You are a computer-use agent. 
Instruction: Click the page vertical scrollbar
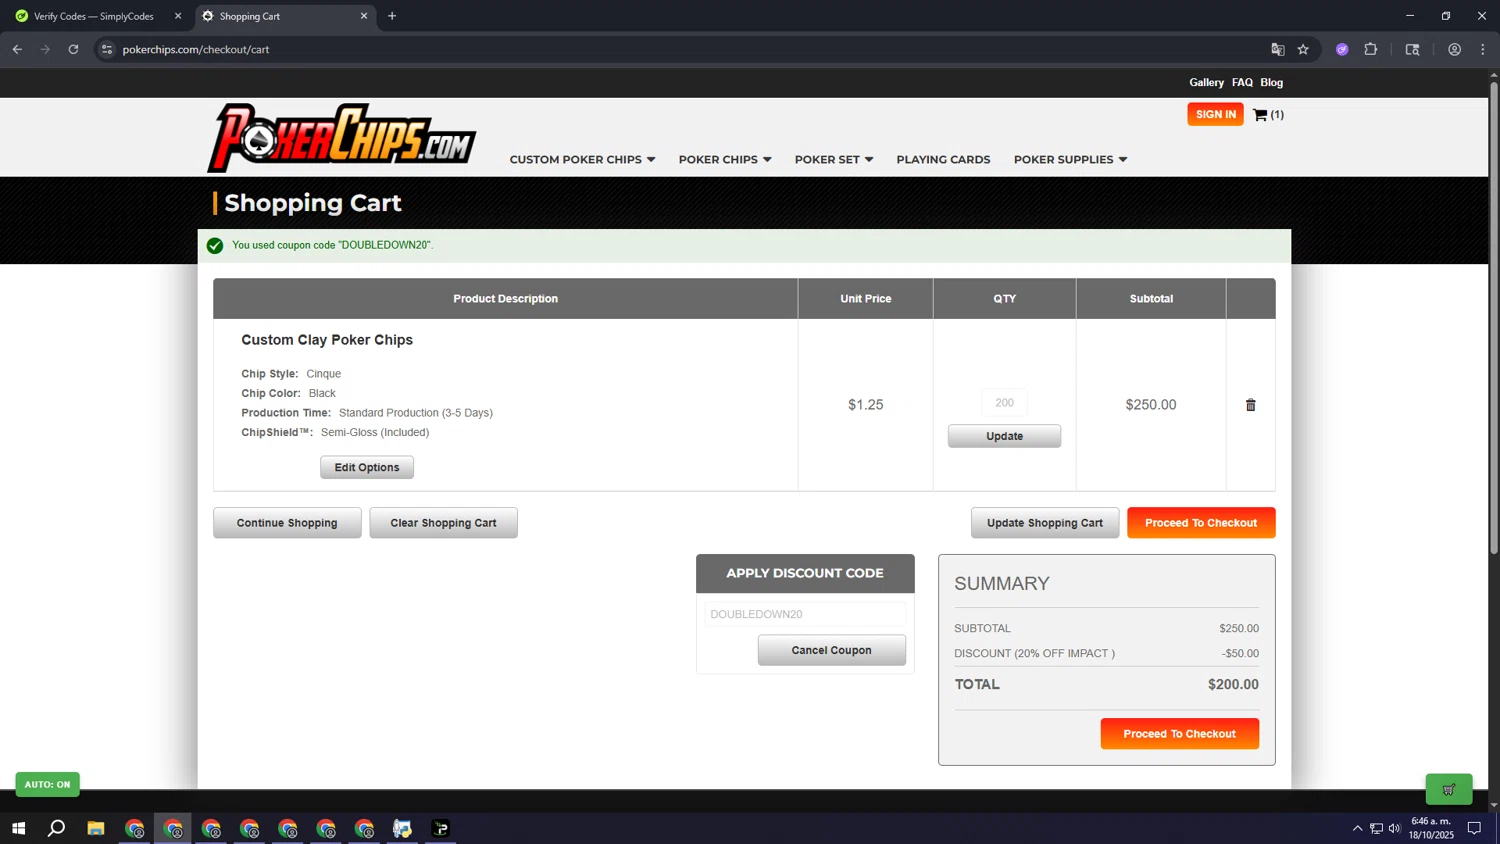pos(1494,318)
